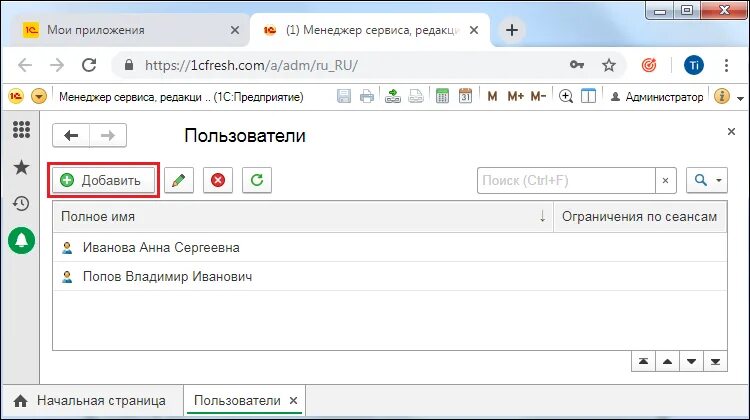This screenshot has width=750, height=420.
Task: Click the Ограничения по сеансам column header
Action: click(x=640, y=217)
